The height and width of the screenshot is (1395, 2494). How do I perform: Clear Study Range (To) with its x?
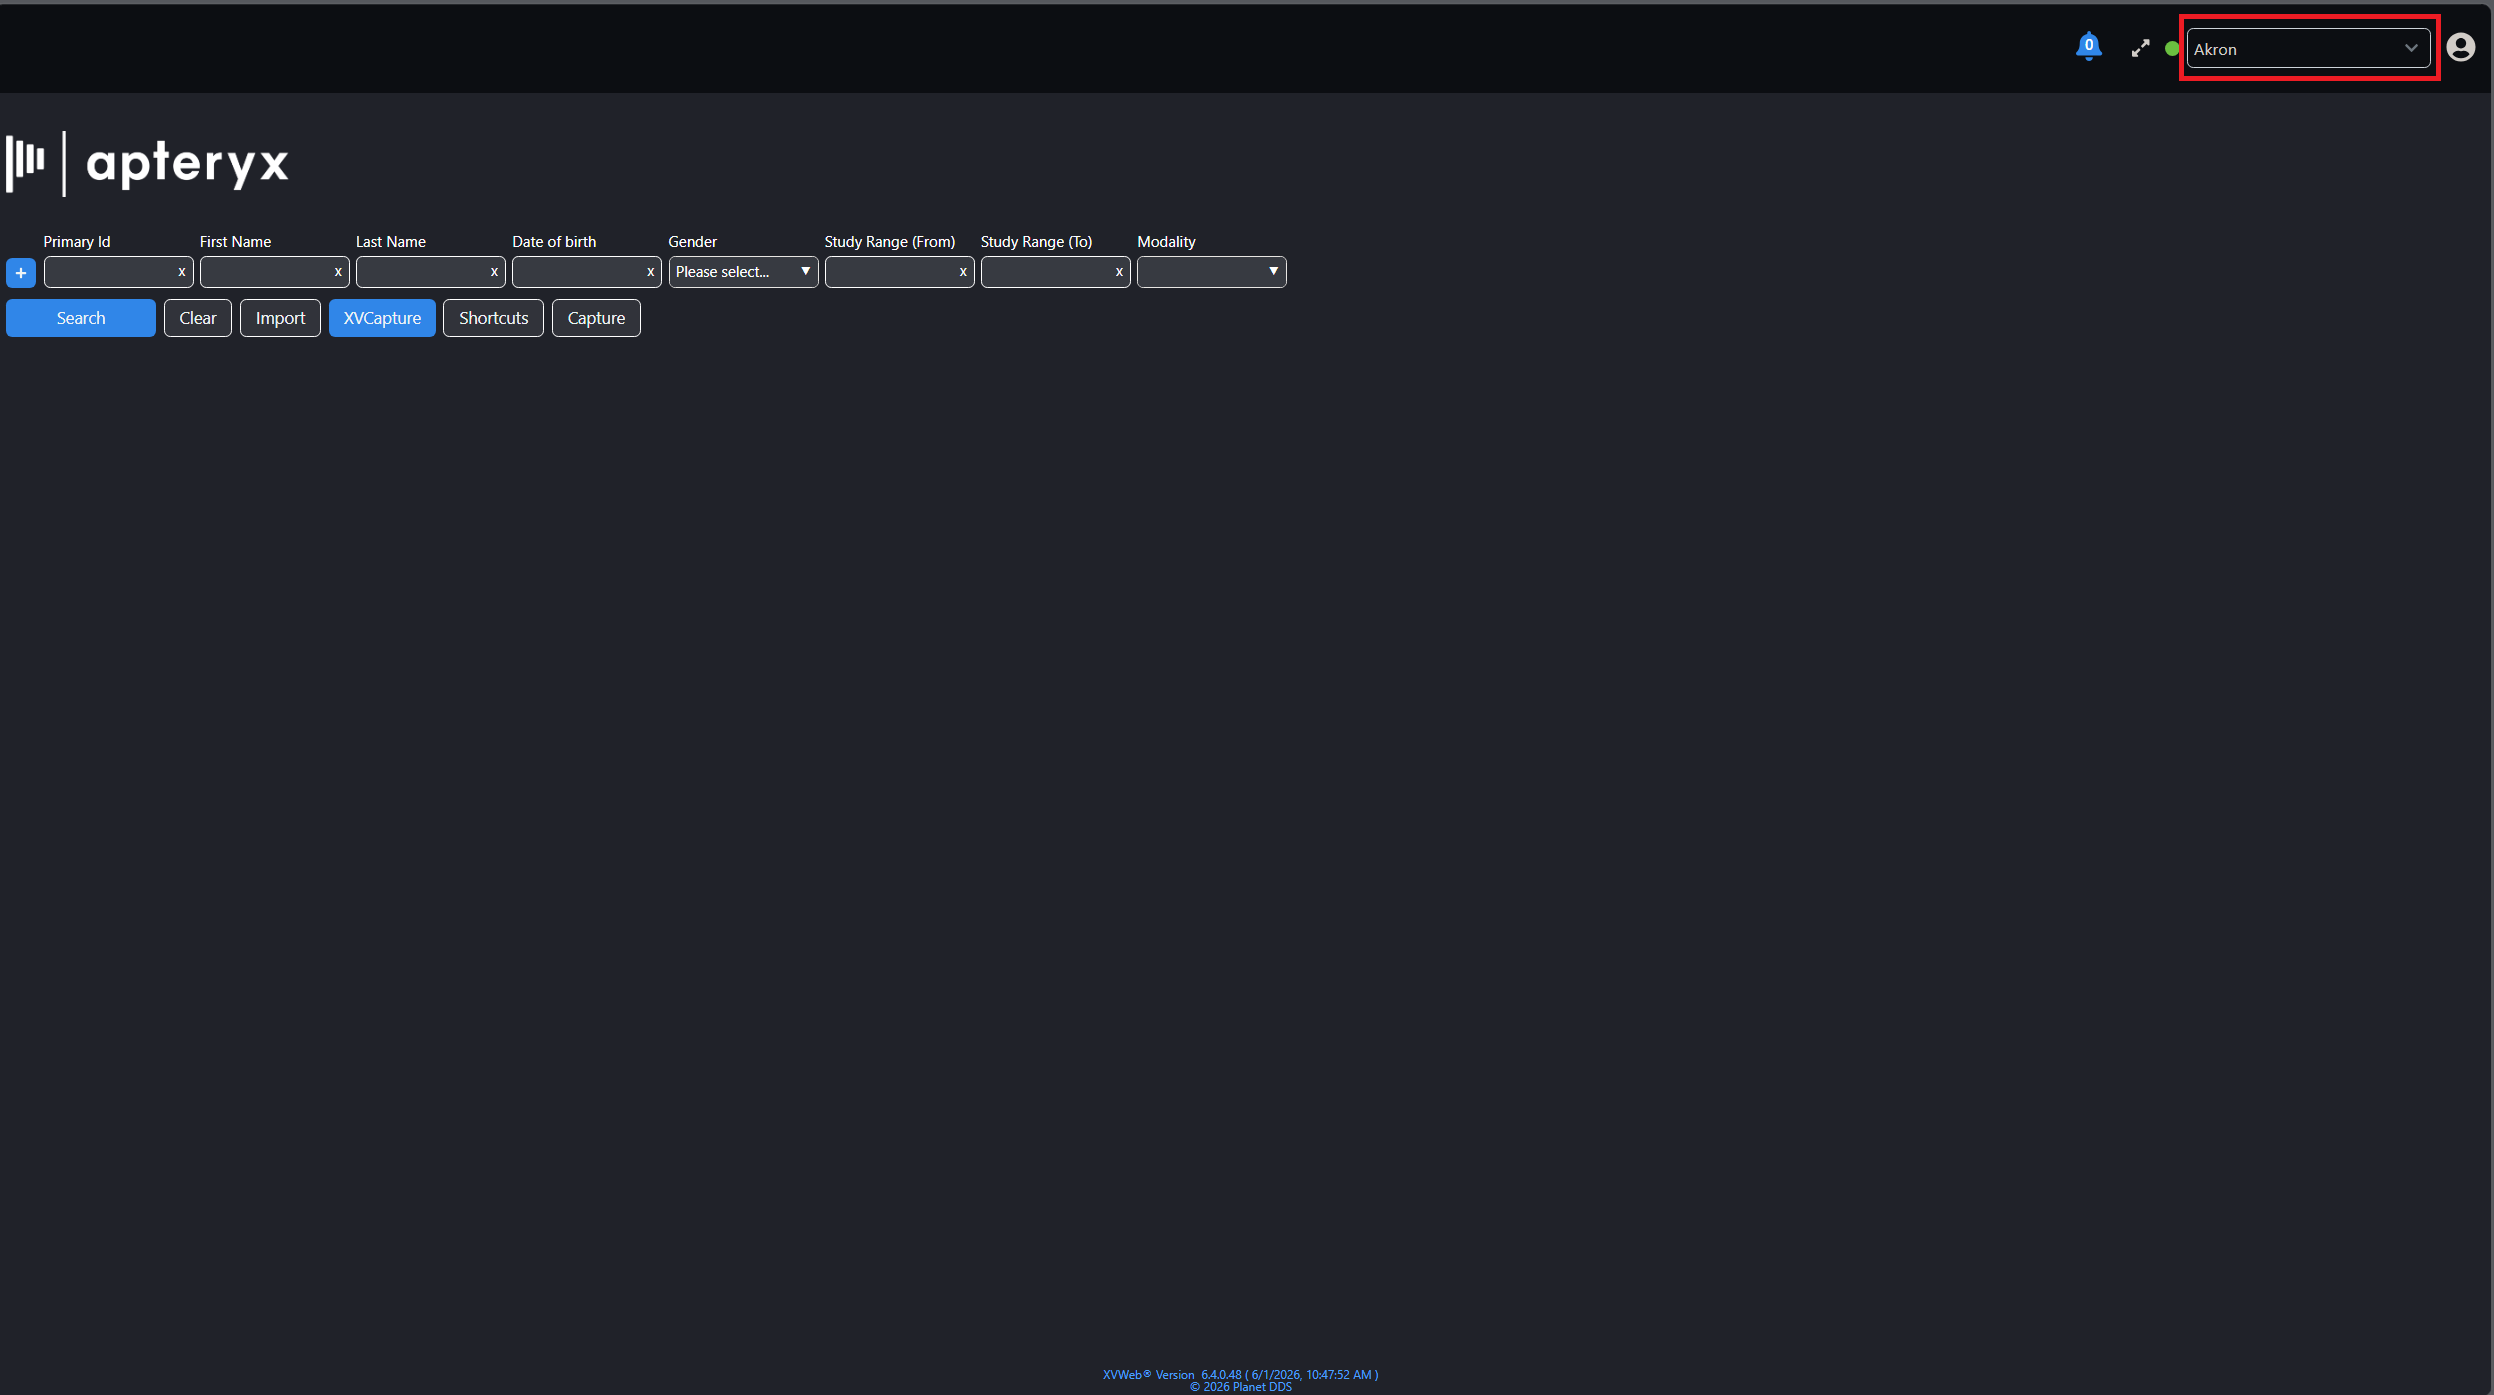[1119, 271]
